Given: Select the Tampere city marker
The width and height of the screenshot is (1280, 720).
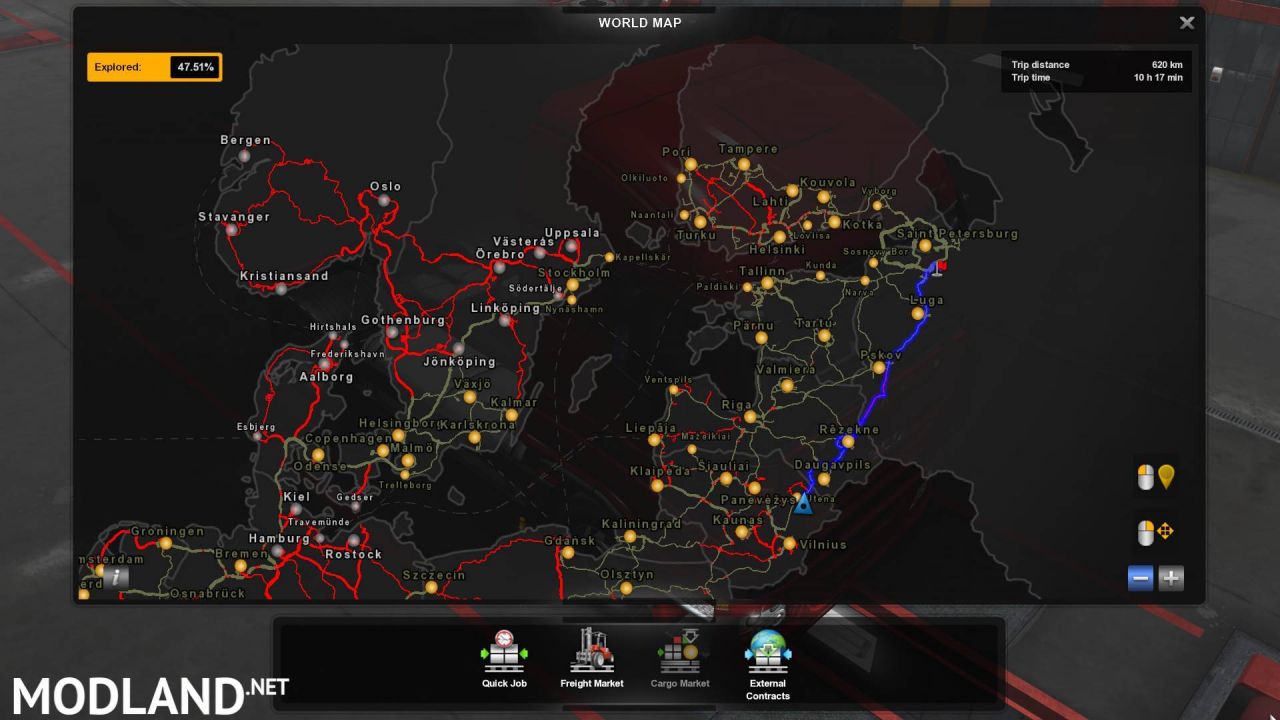Looking at the screenshot, I should click(x=744, y=164).
